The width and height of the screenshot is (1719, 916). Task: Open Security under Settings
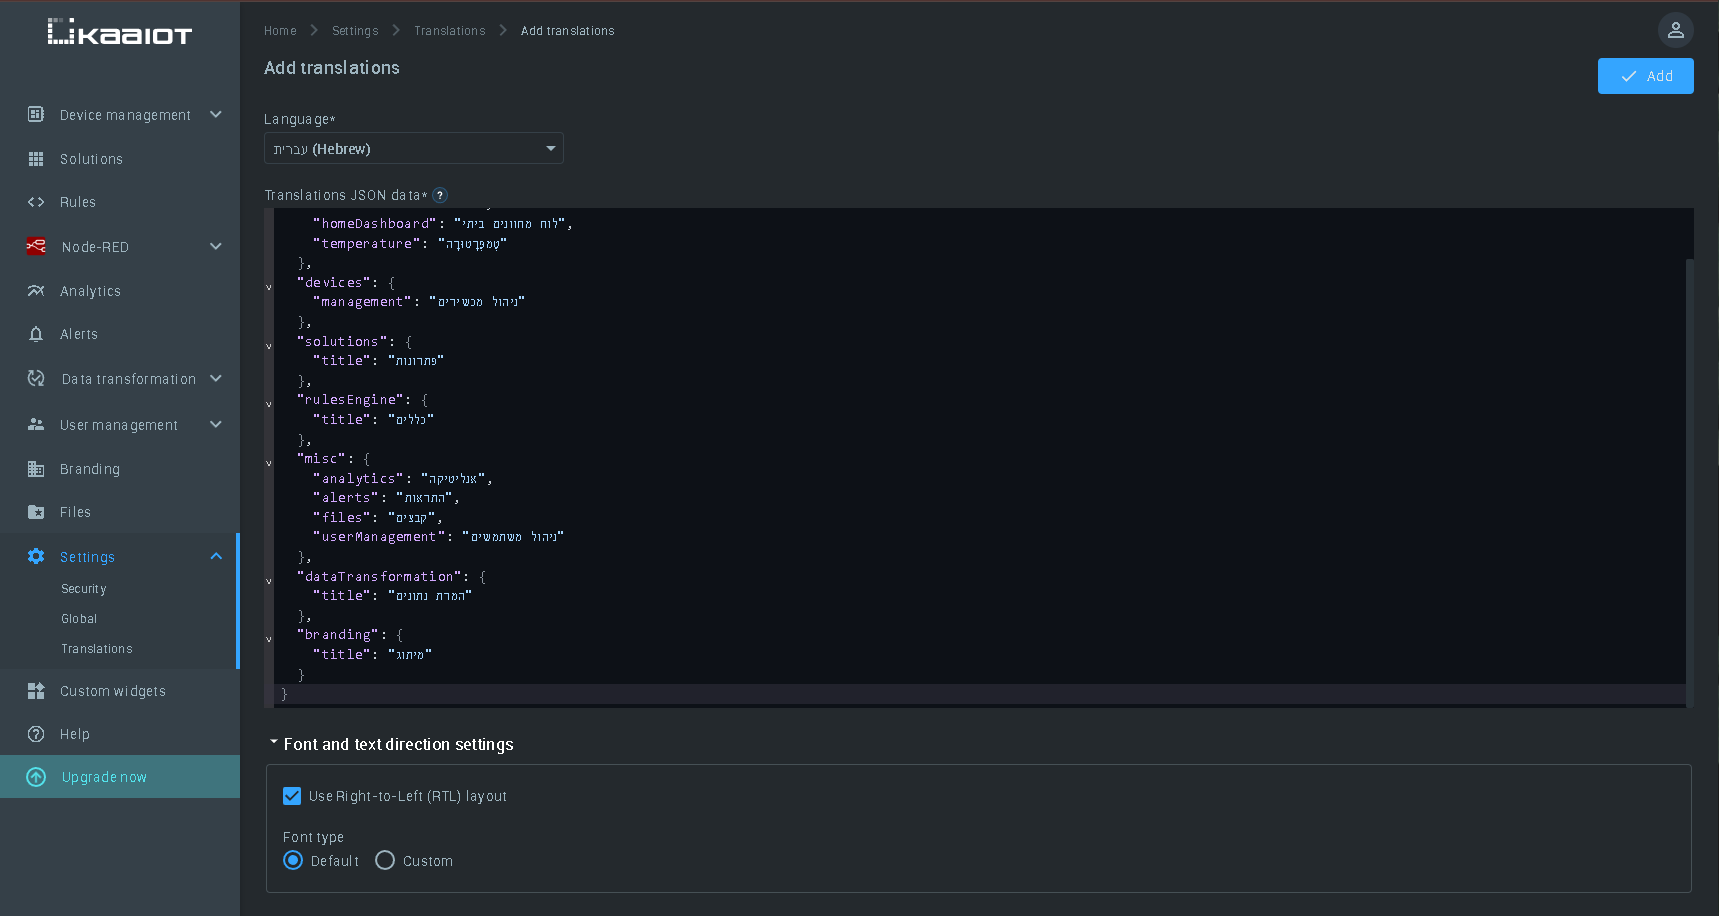[84, 589]
